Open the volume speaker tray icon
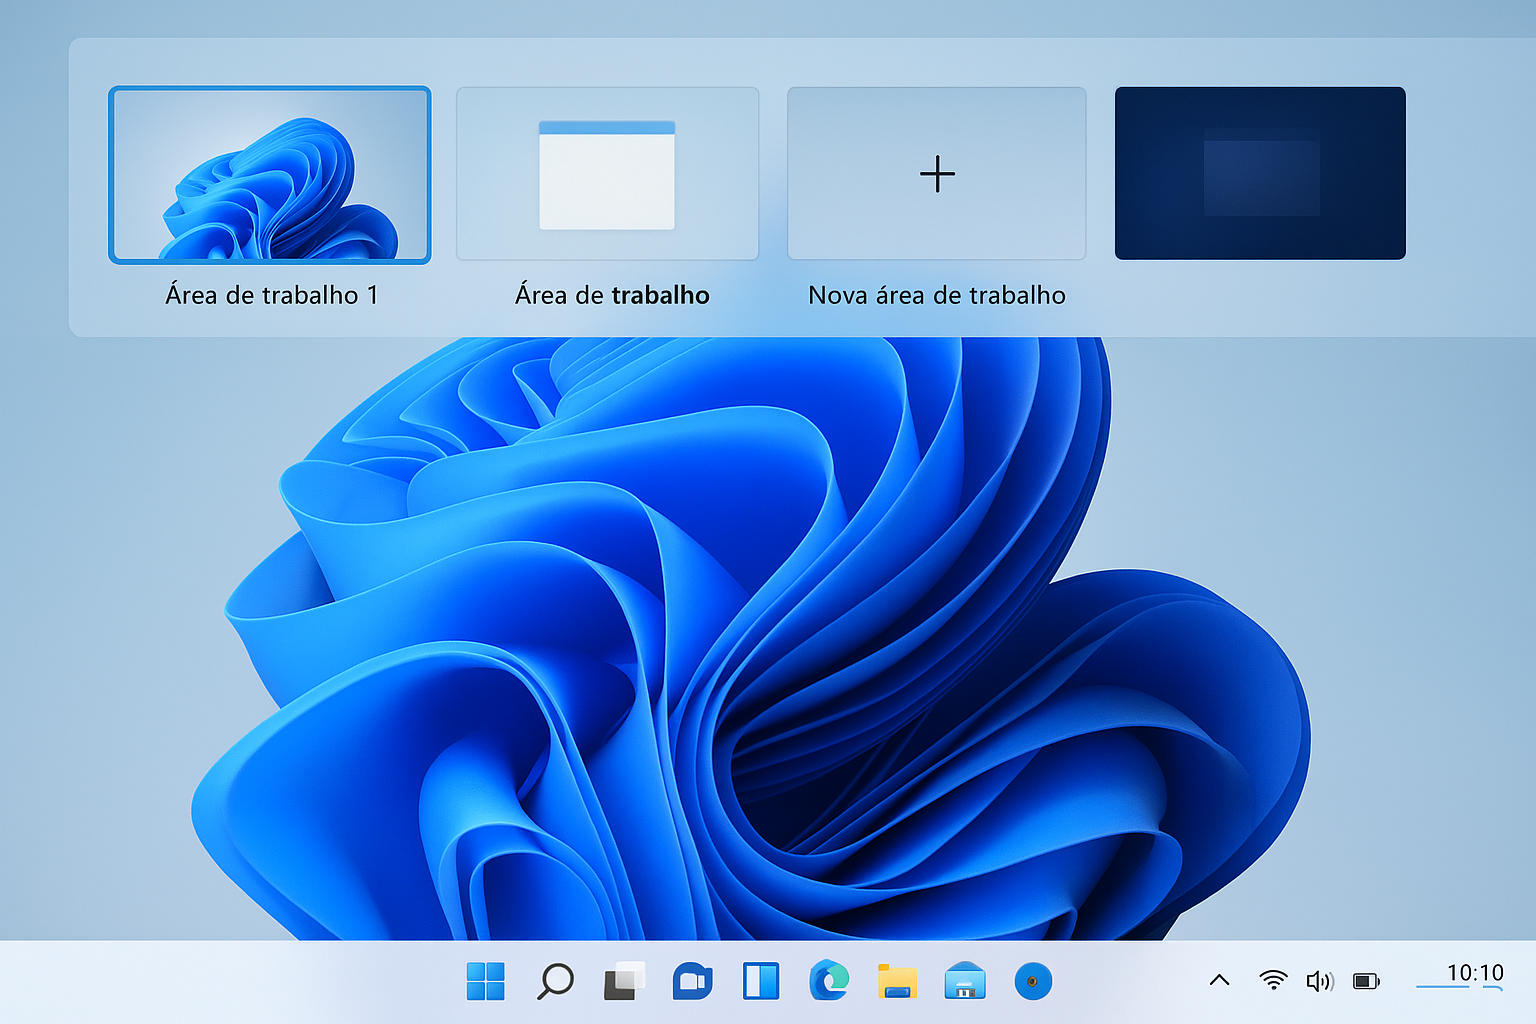 pos(1320,981)
